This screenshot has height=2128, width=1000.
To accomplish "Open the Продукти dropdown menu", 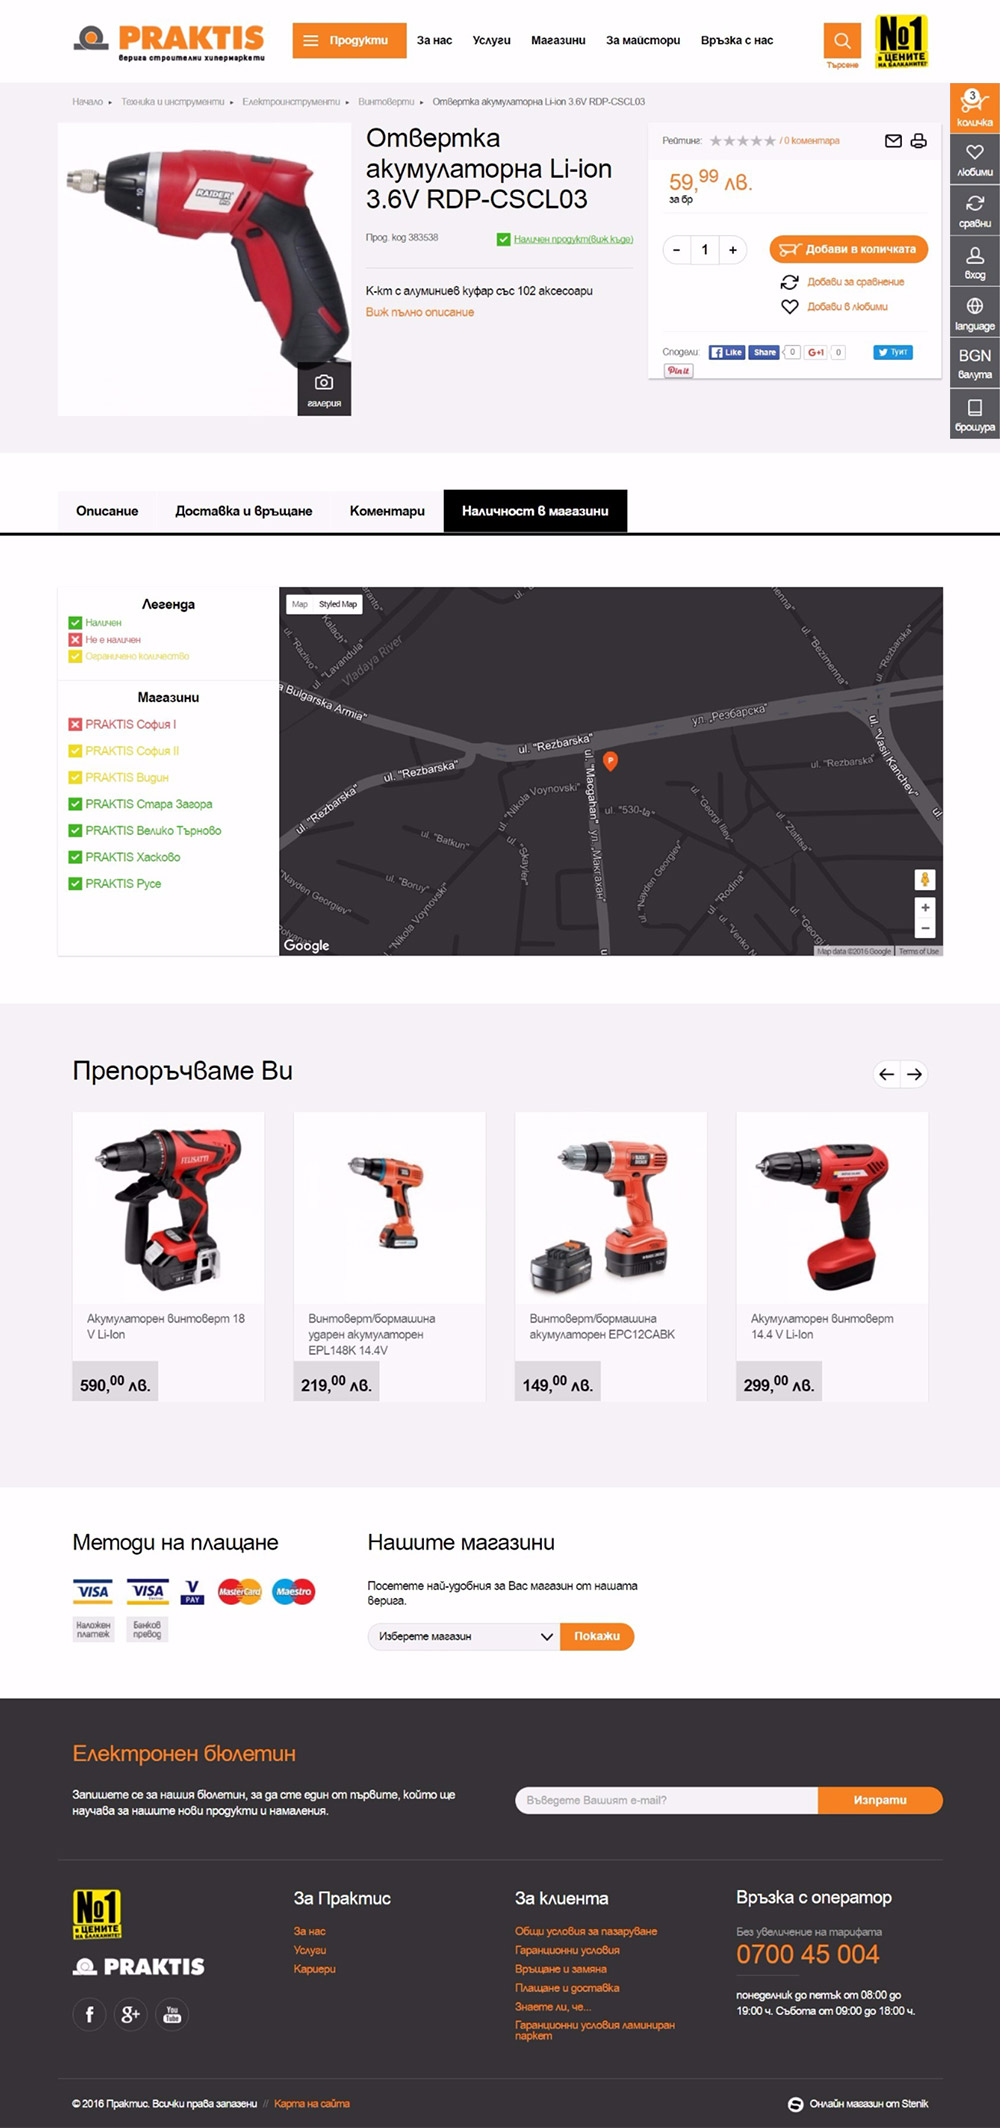I will point(349,40).
